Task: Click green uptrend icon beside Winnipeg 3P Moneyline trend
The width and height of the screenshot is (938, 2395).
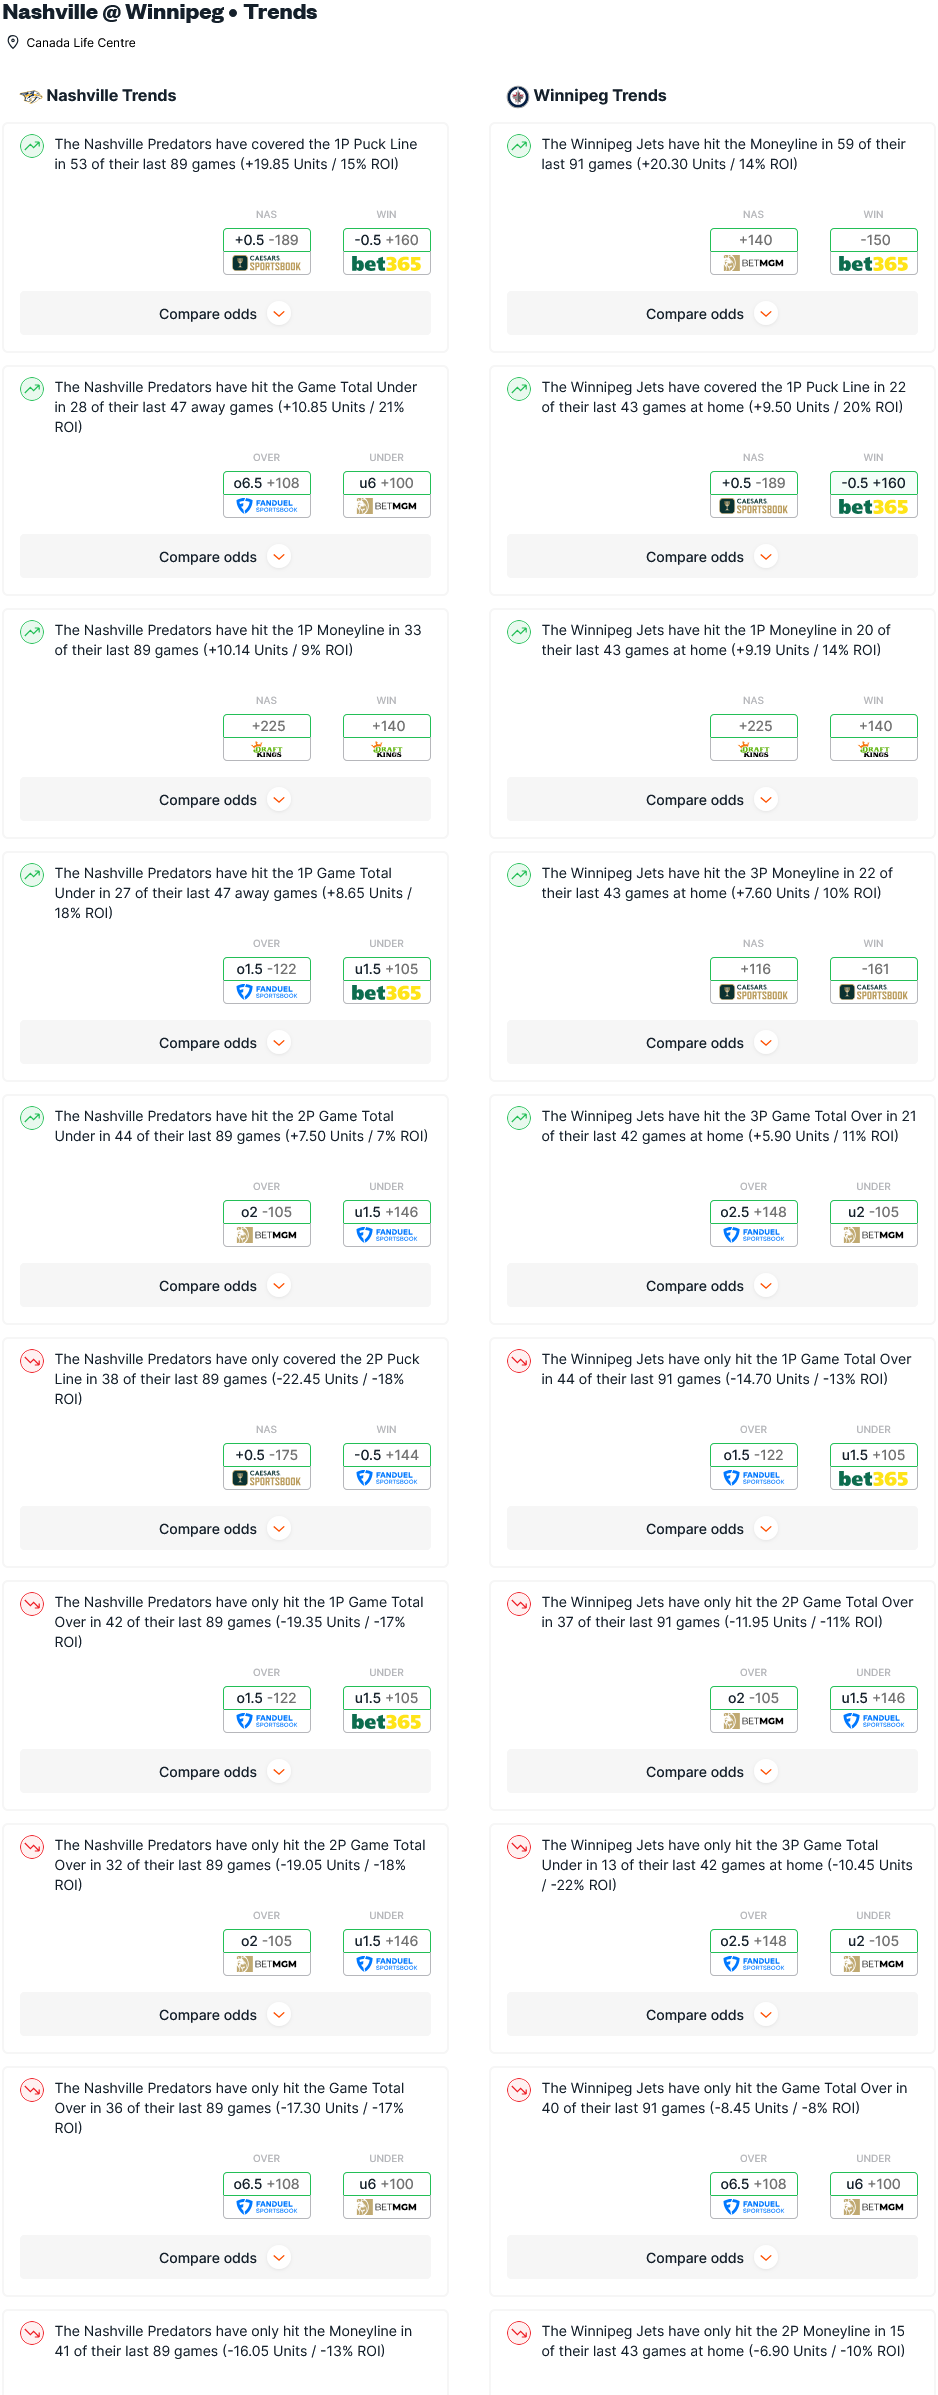Action: coord(519,875)
